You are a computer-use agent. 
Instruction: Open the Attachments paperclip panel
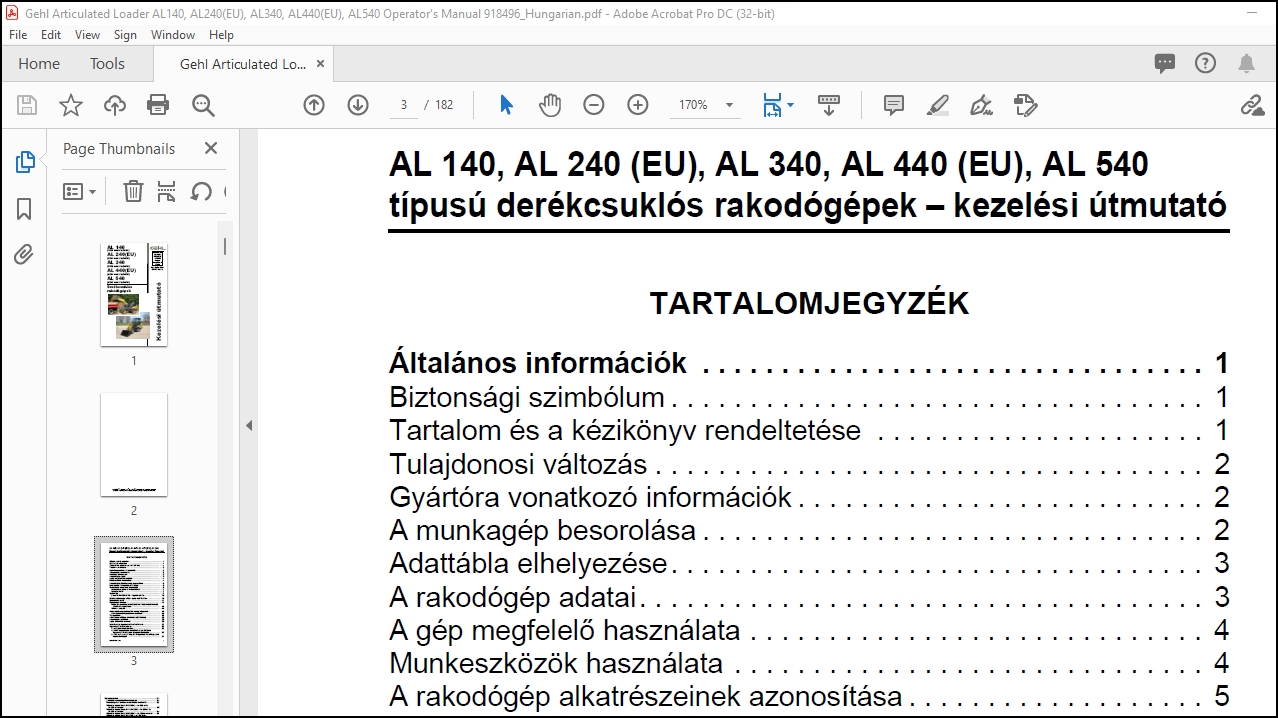[25, 255]
